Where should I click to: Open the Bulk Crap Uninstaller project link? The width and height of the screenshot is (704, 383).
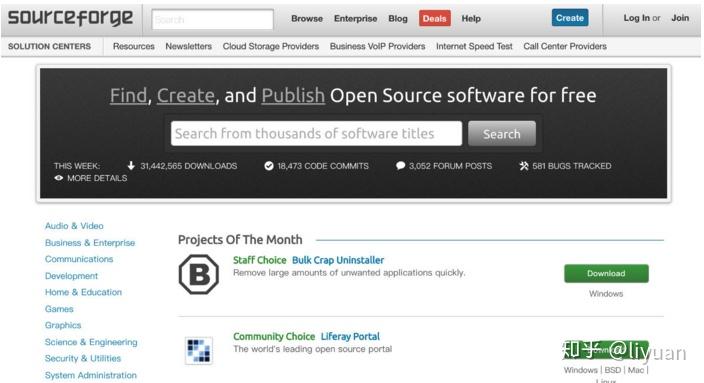(338, 260)
